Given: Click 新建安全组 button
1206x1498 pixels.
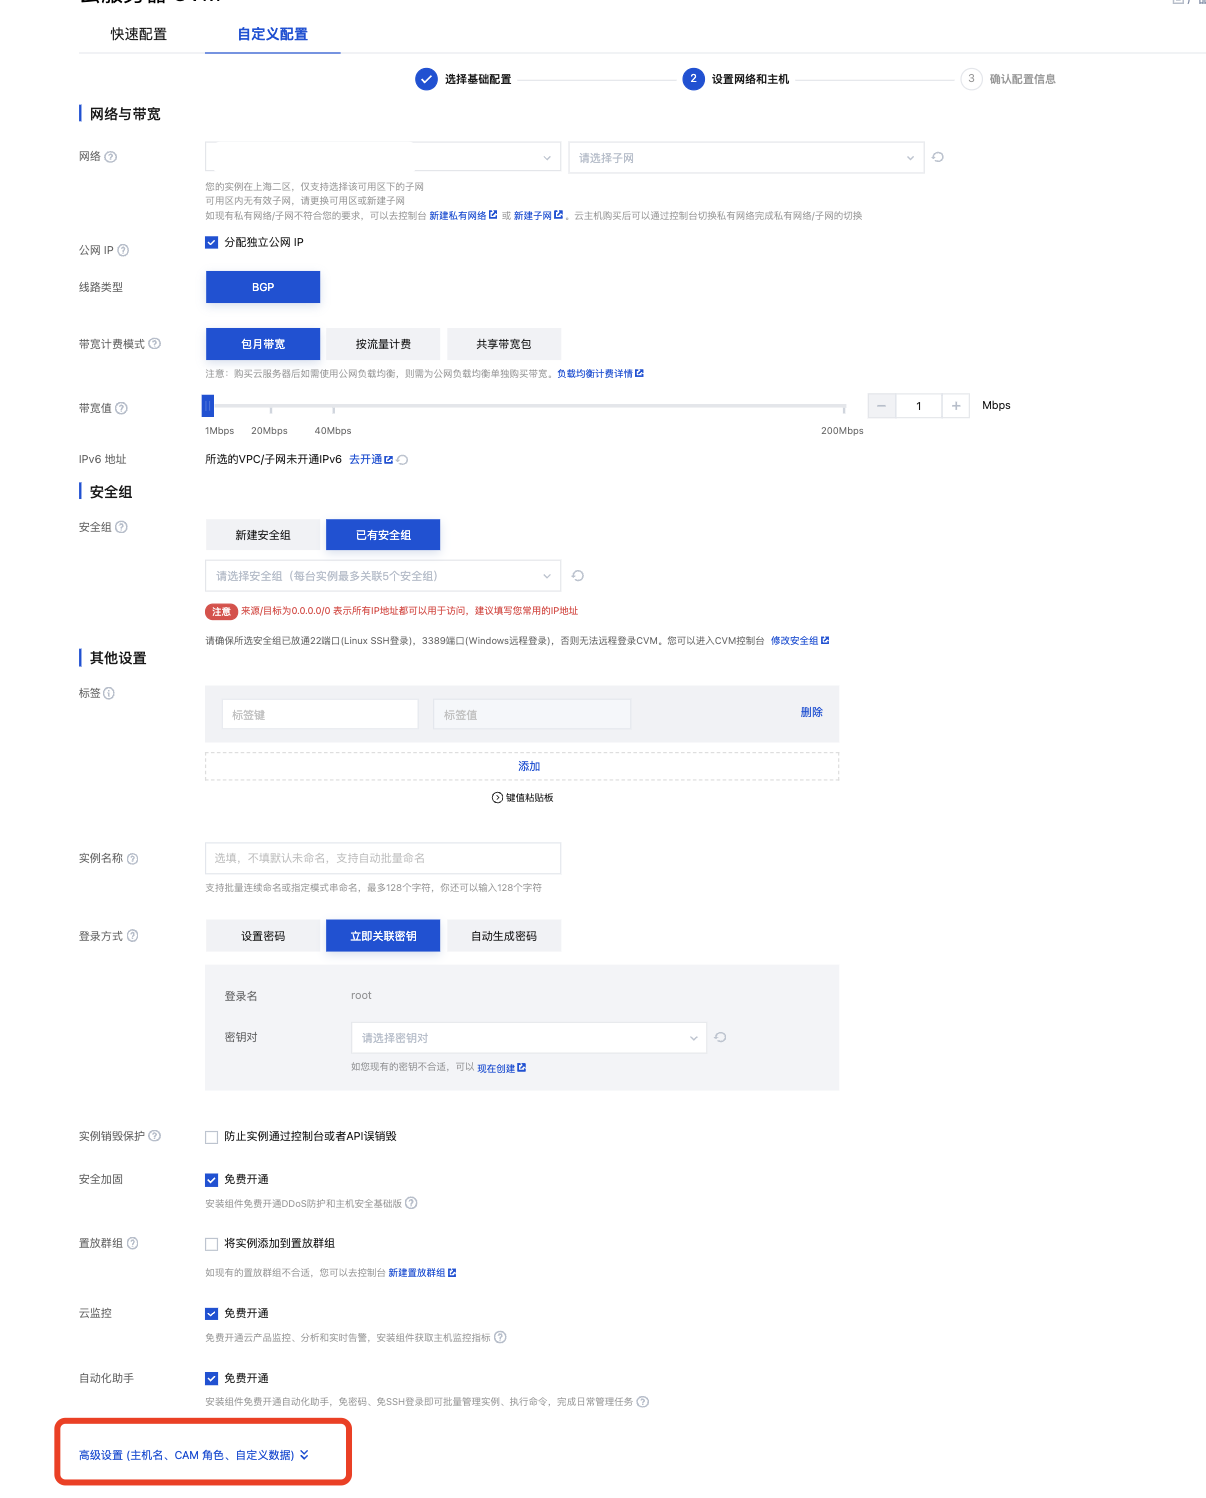Looking at the screenshot, I should coord(263,535).
